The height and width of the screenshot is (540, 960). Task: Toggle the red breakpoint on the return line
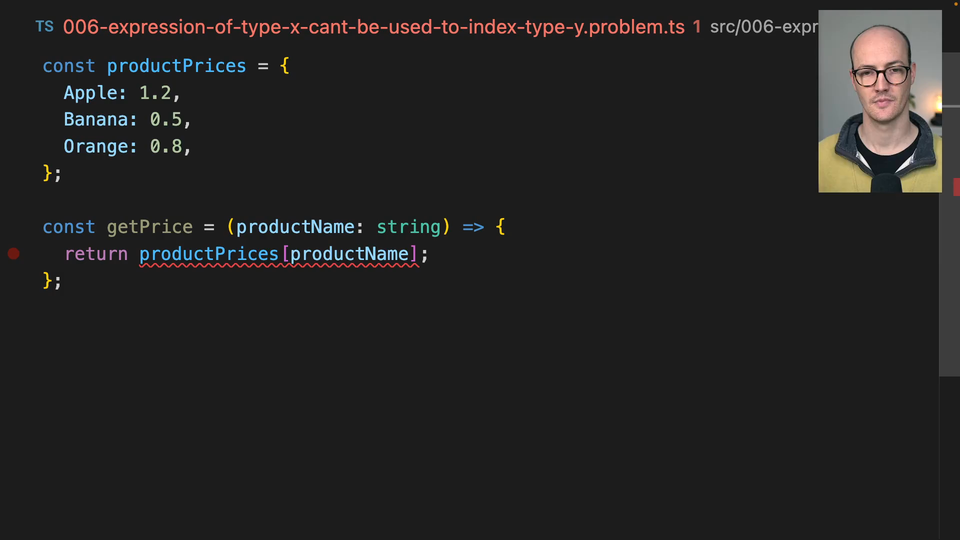click(x=14, y=254)
